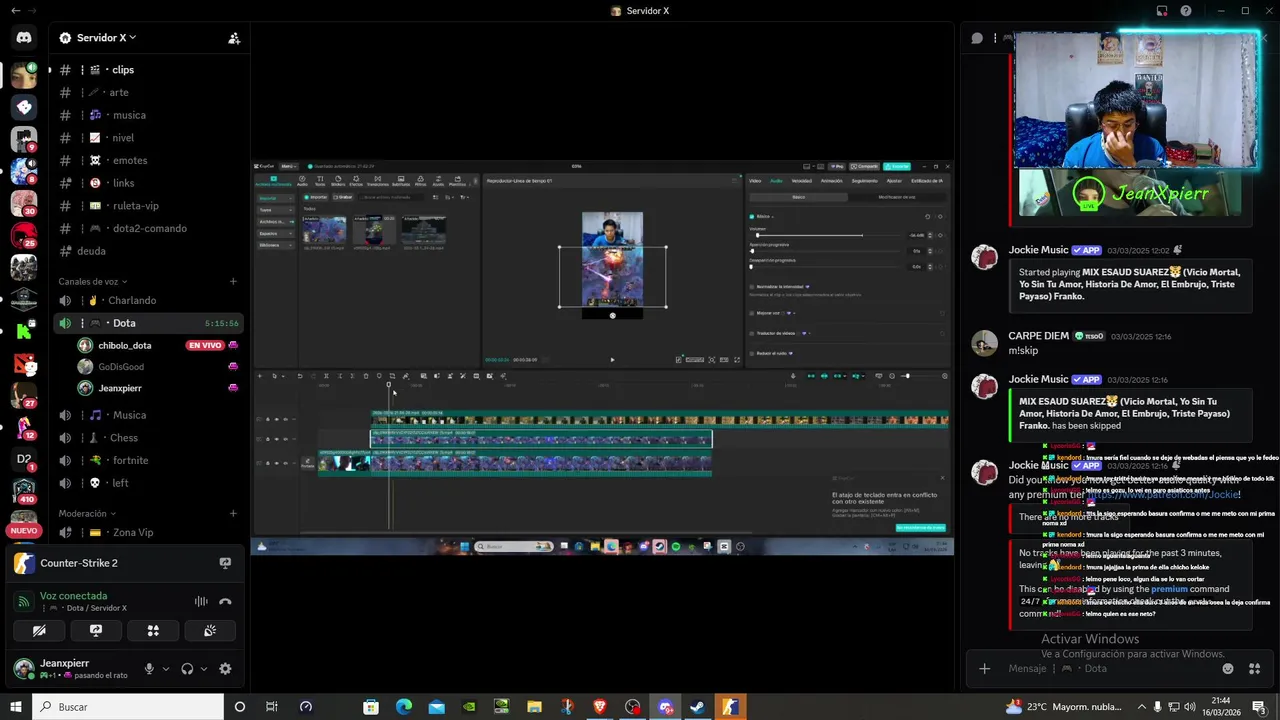Open the dota2-comando text channel
The image size is (1280, 720).
[x=147, y=228]
